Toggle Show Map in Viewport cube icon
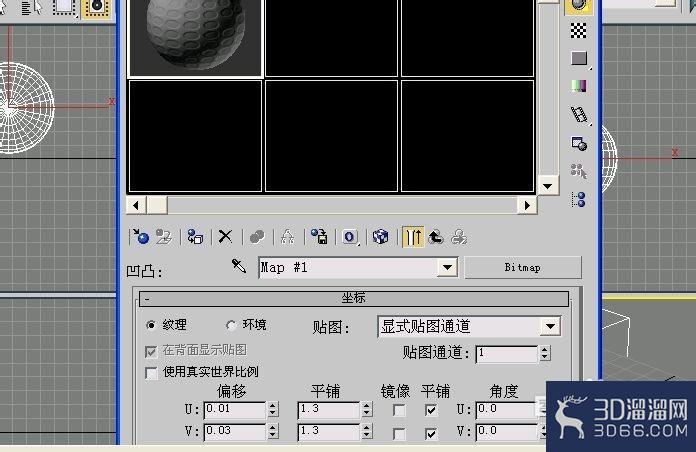Viewport: 696px width, 452px height. (x=380, y=237)
